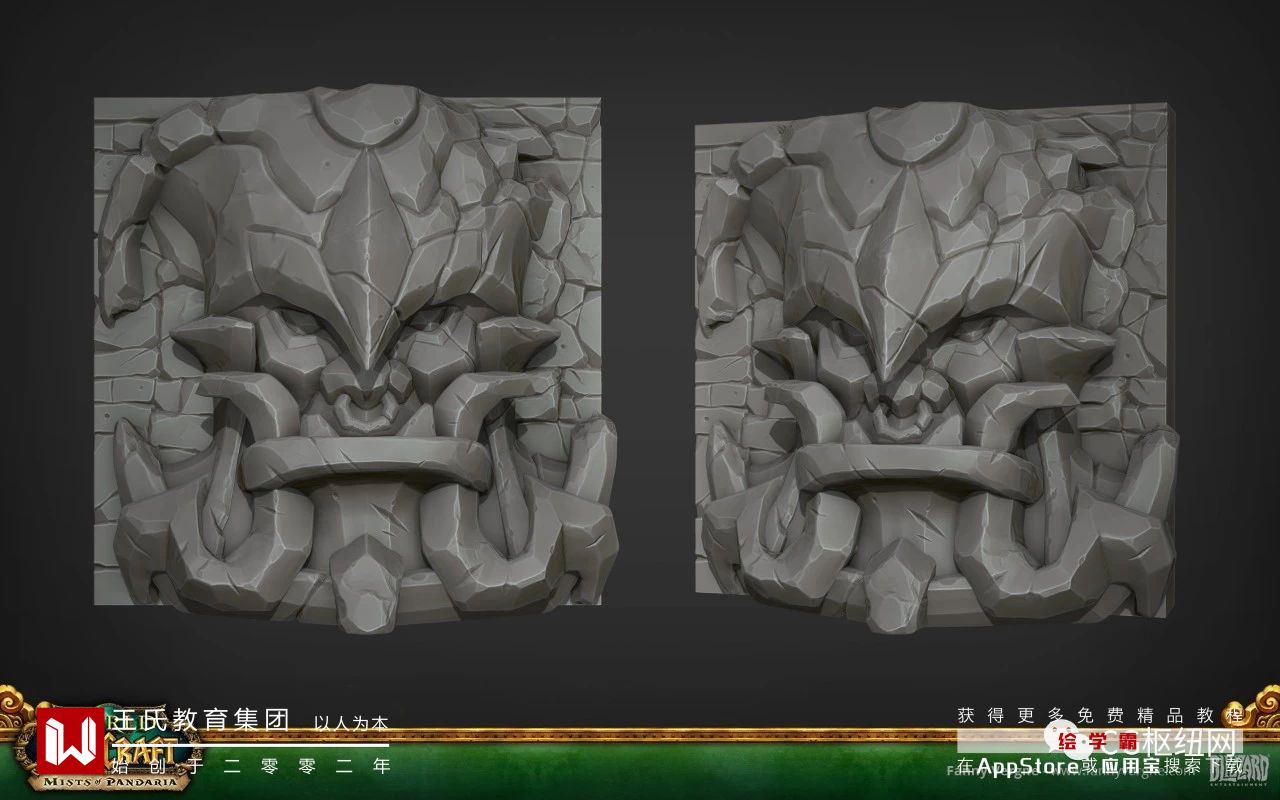Click the text "获得更多免费精品教程"
The width and height of the screenshot is (1280, 800).
coord(1100,715)
